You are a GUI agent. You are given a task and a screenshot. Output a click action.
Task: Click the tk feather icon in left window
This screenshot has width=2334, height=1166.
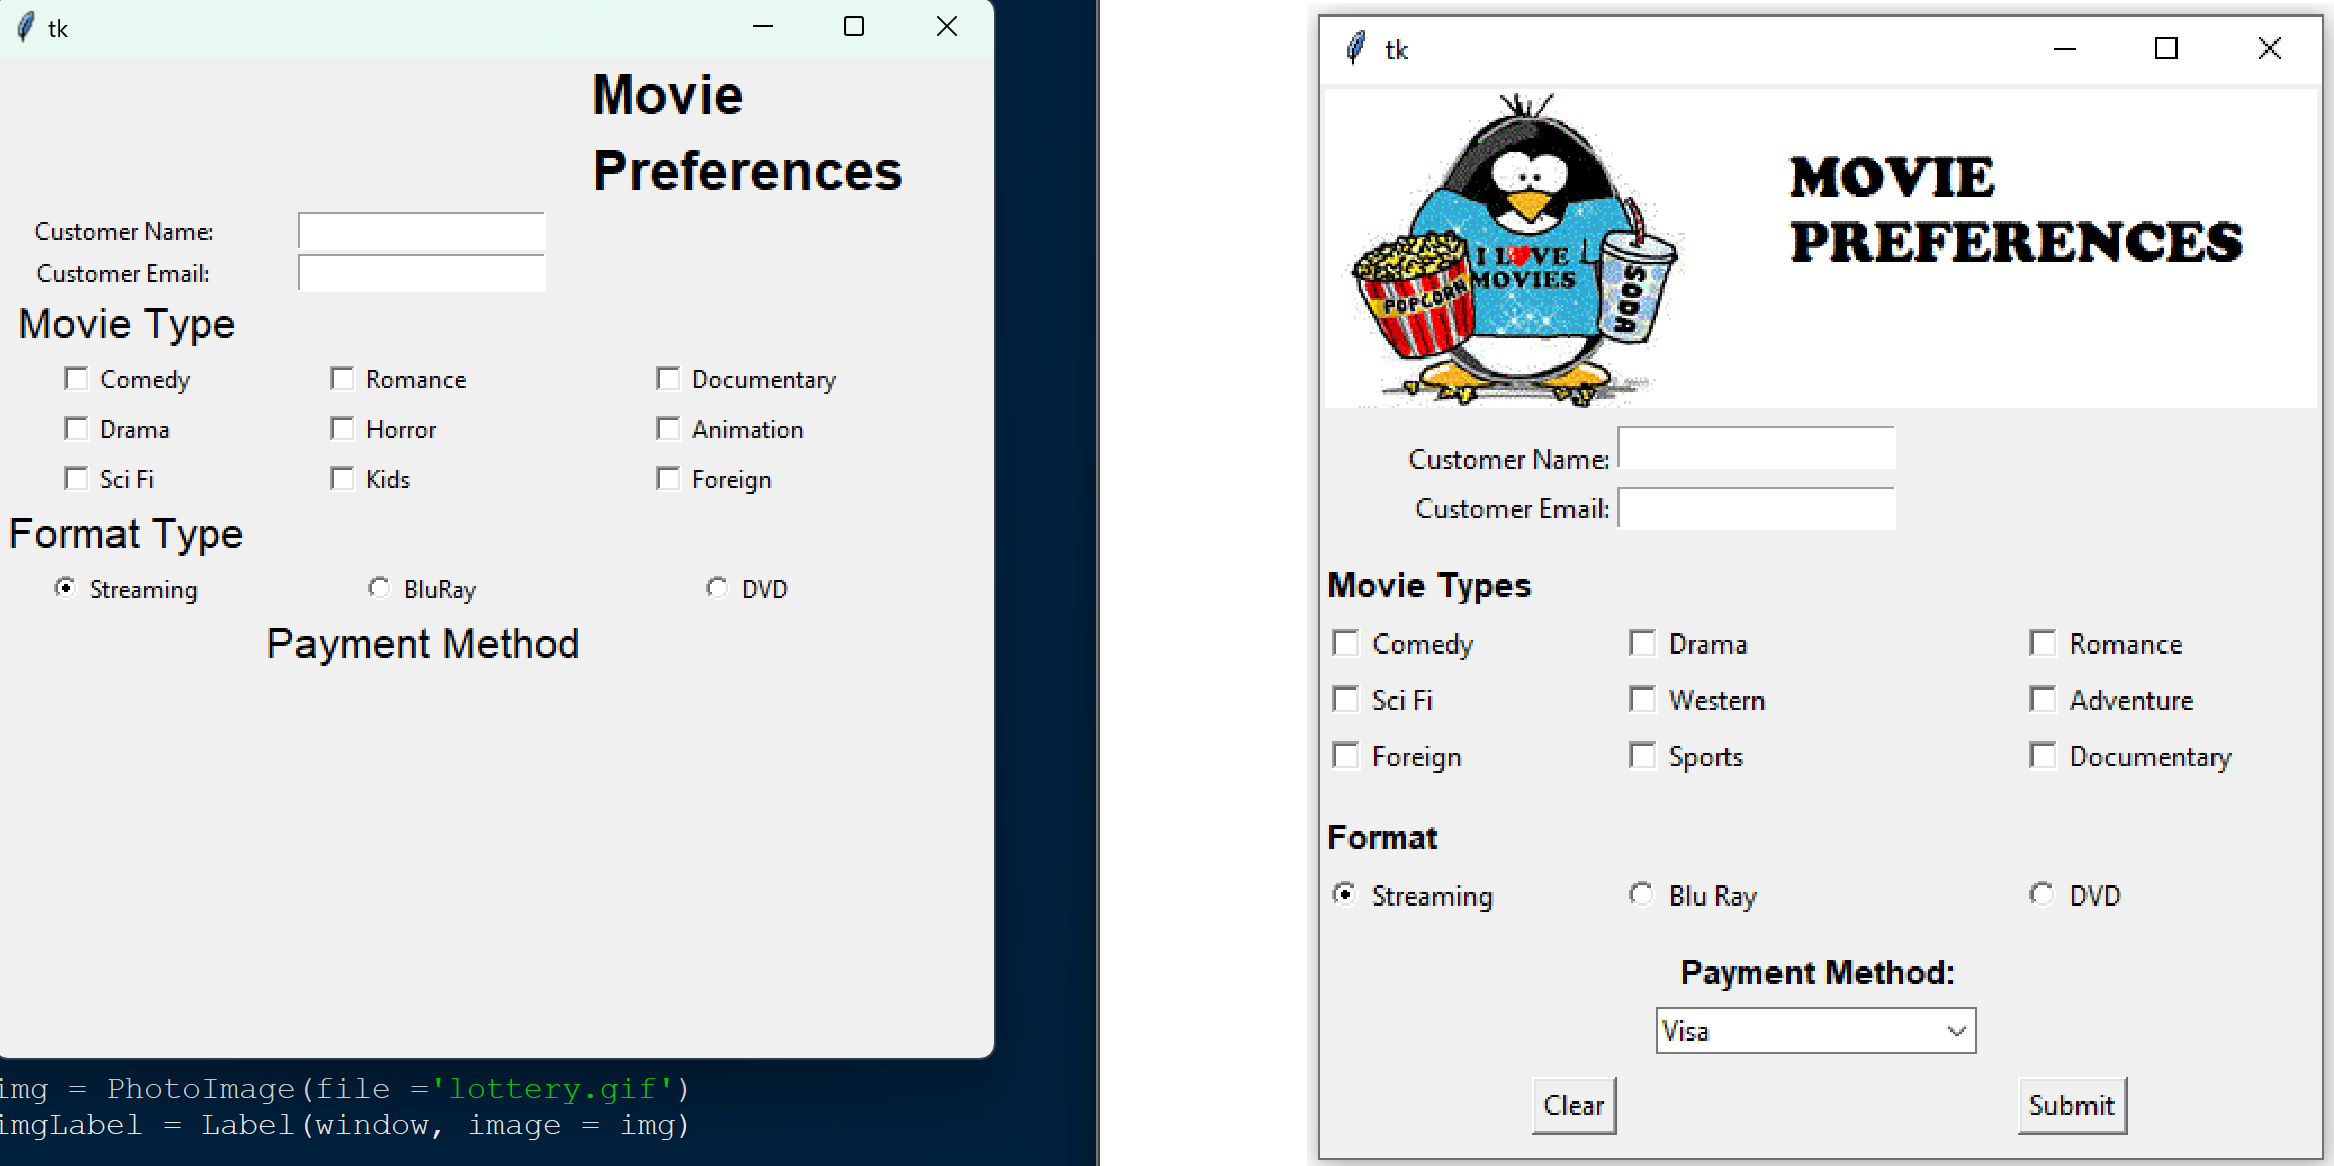pyautogui.click(x=26, y=28)
